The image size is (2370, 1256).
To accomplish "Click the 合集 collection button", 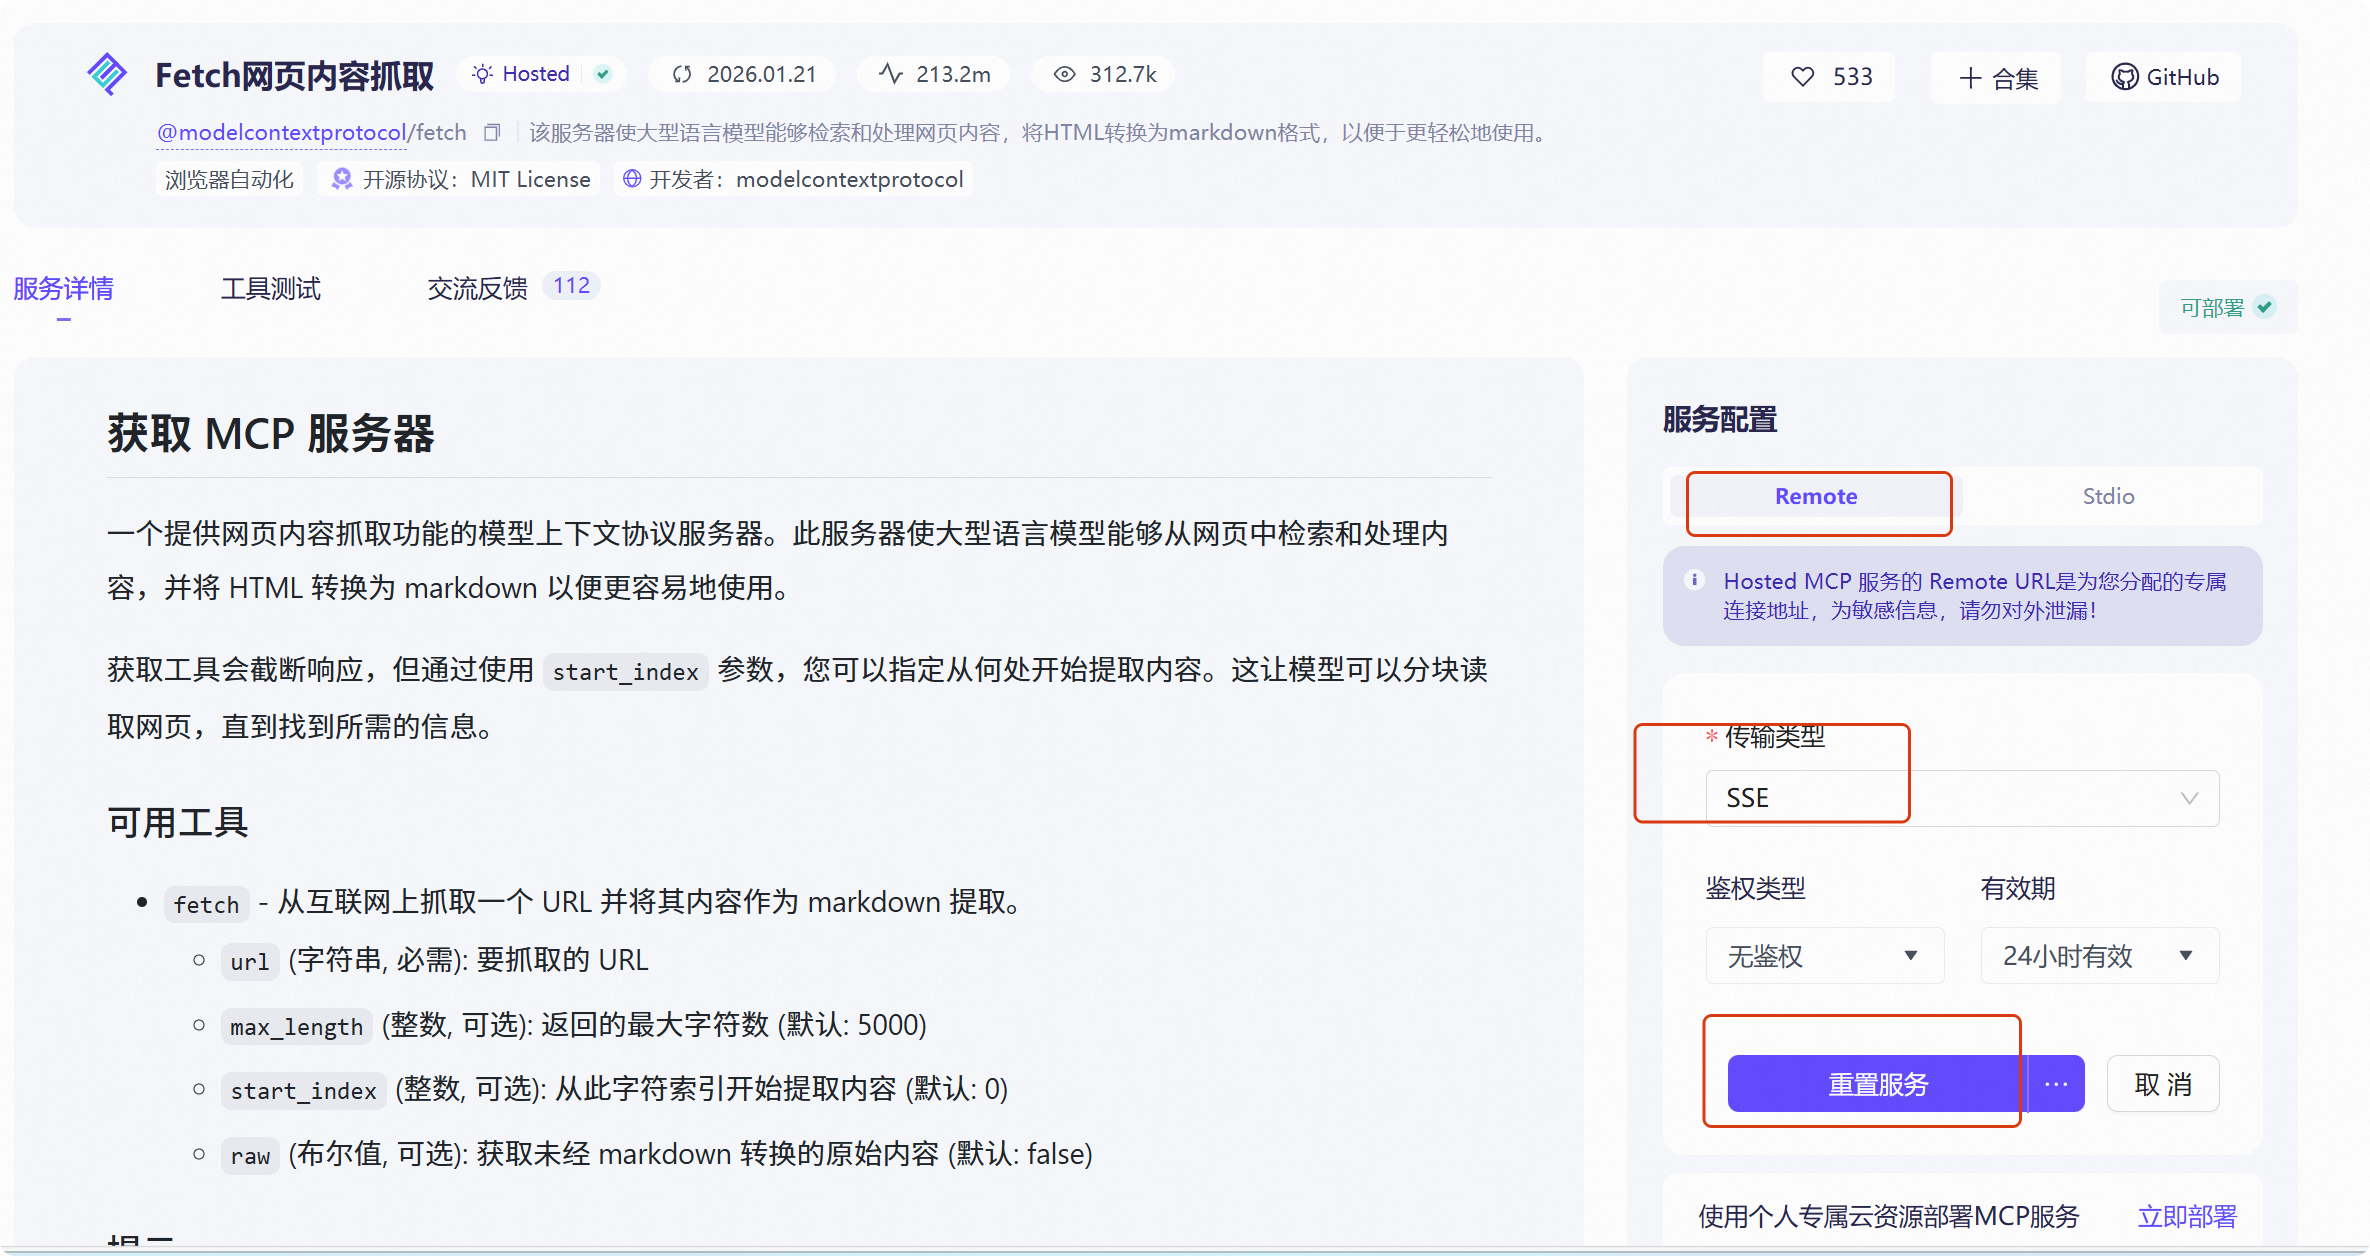I will click(1995, 77).
